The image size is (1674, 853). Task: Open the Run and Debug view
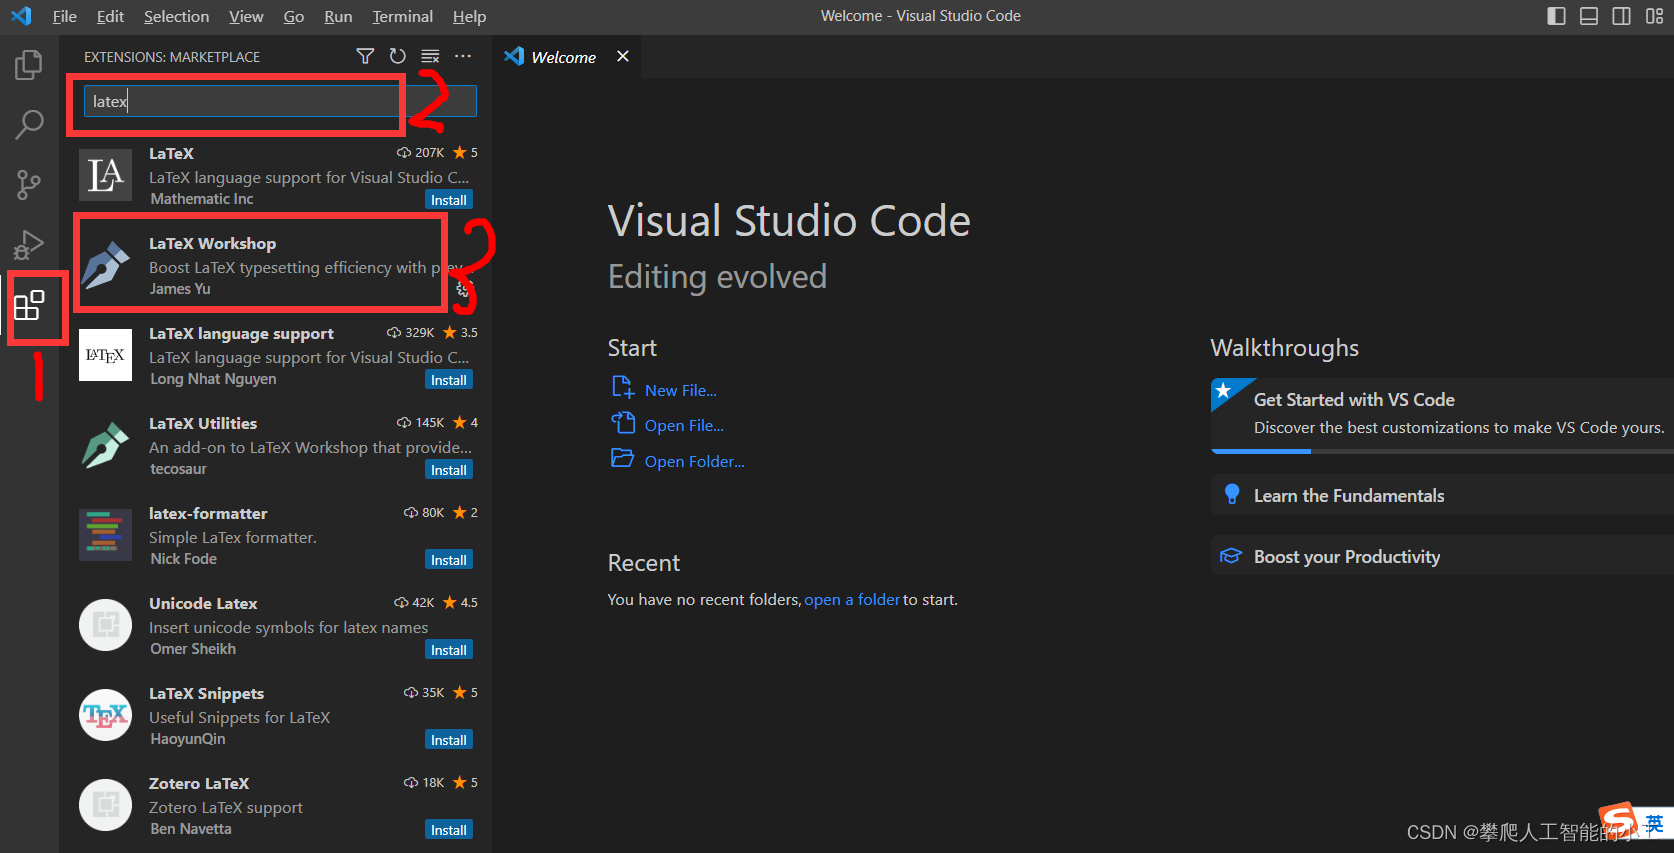[x=29, y=245]
